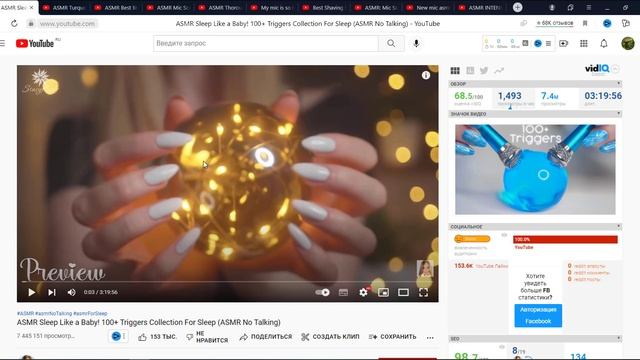Open YouTube notifications bell
Image resolution: width=640 pixels, height=360 pixels.
[x=604, y=43]
